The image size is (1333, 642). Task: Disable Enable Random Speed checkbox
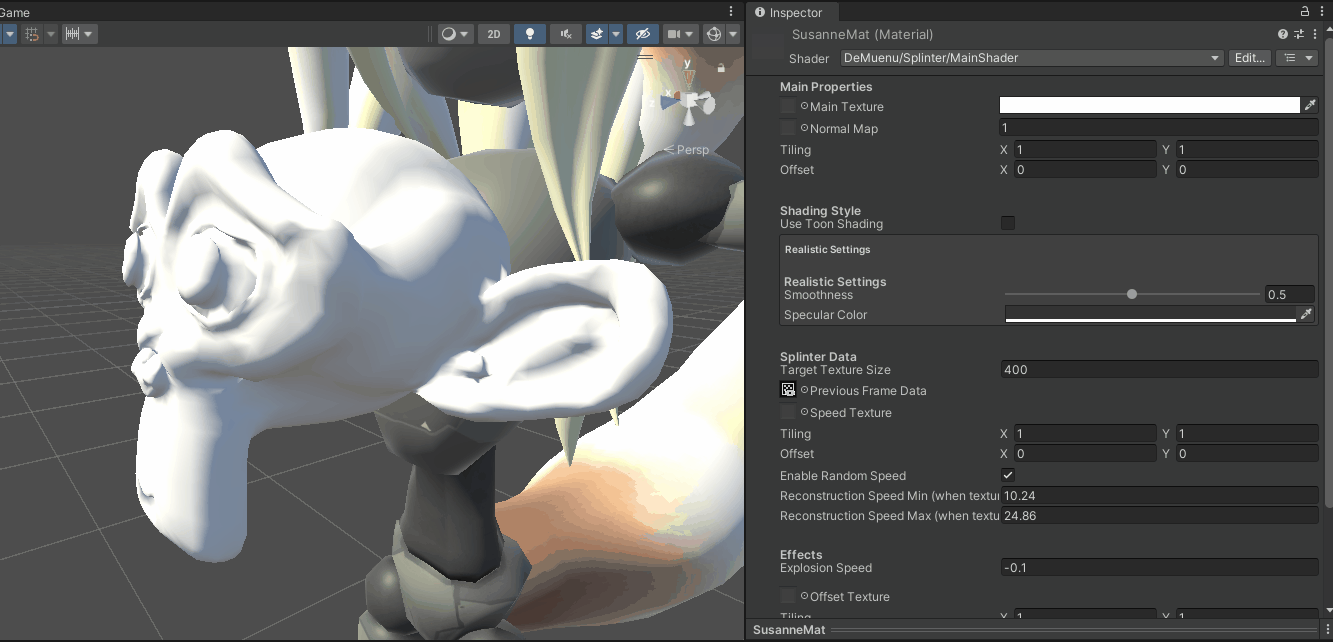point(1008,475)
